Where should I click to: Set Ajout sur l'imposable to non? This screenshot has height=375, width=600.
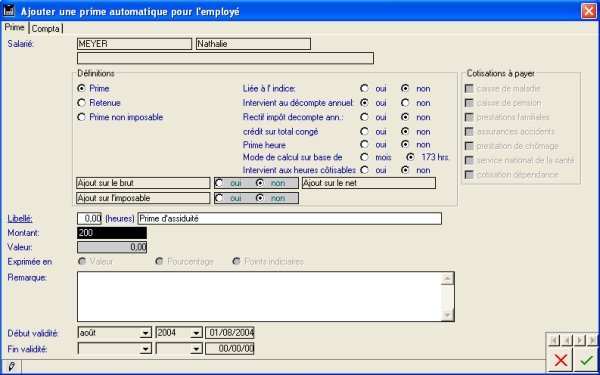click(261, 198)
